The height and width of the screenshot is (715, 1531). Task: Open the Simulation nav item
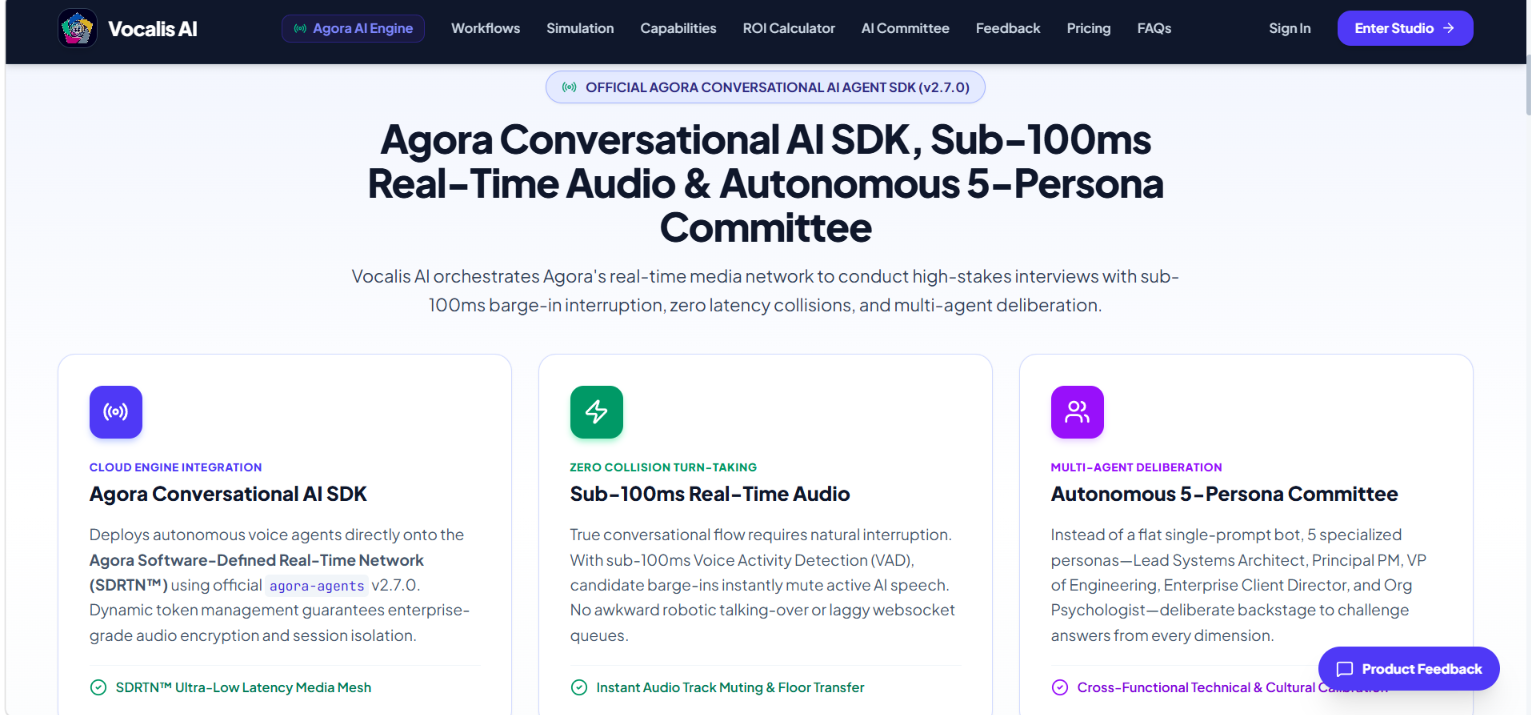pyautogui.click(x=580, y=28)
